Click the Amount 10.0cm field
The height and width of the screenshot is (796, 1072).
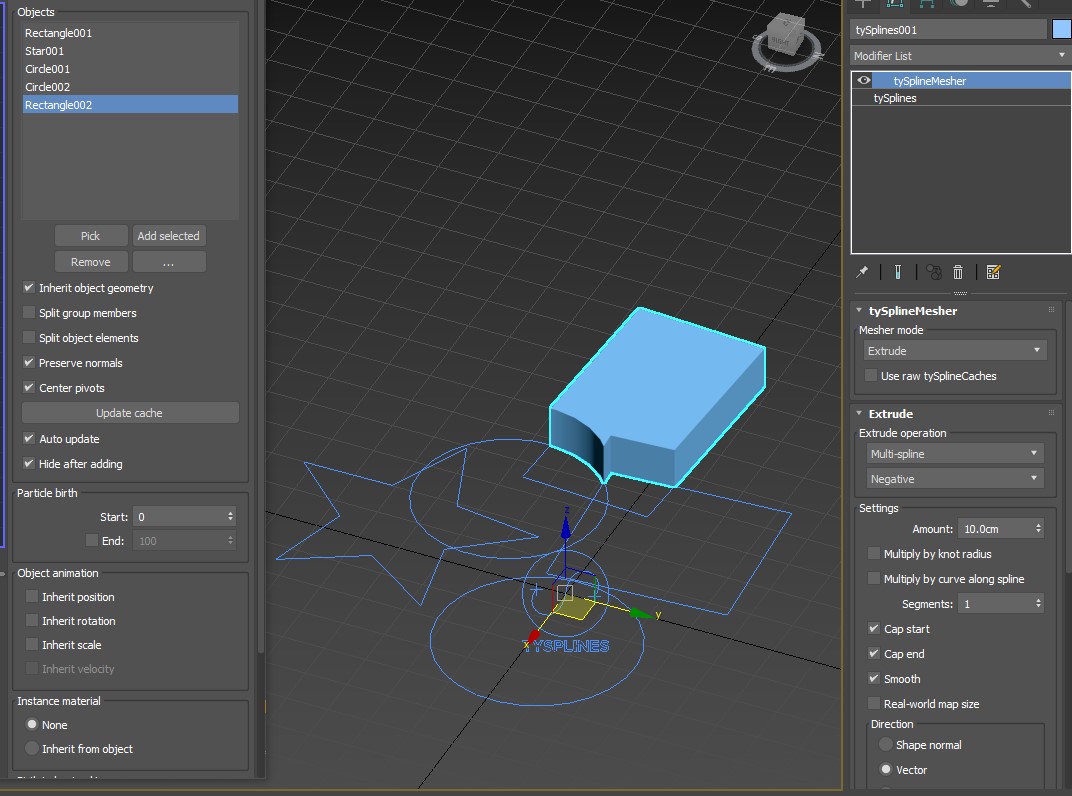click(x=995, y=529)
